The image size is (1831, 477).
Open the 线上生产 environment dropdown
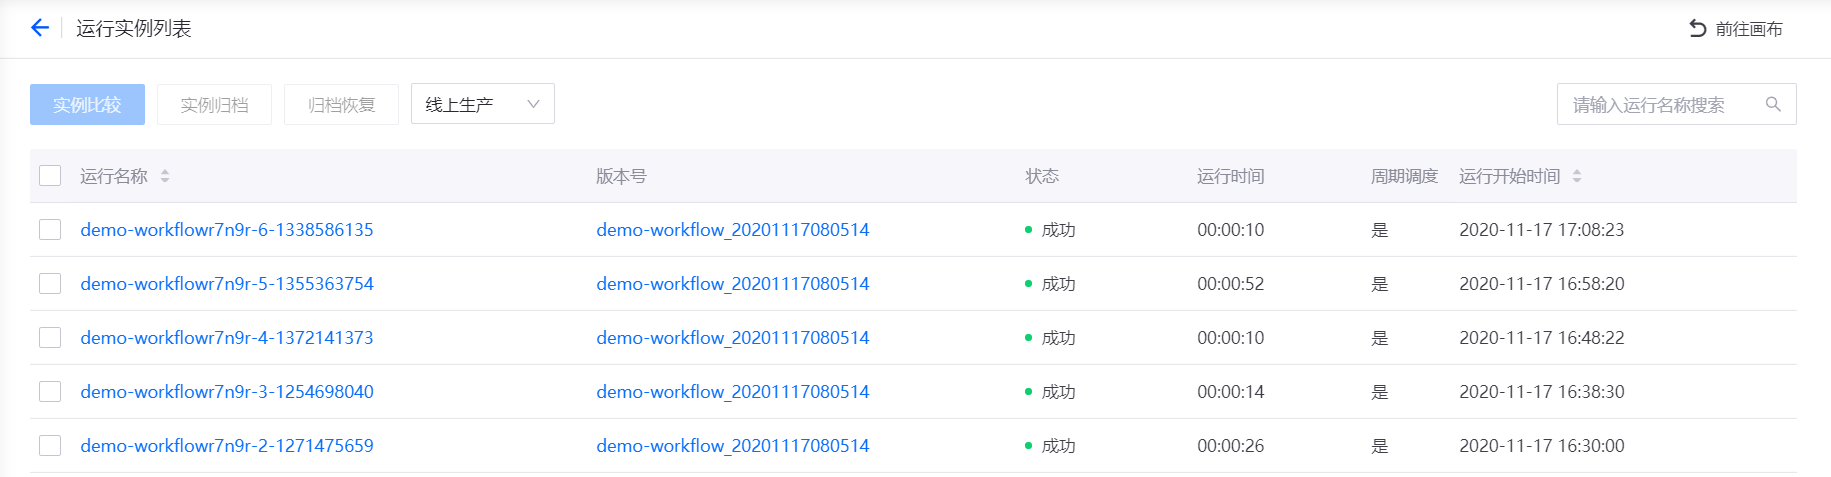pyautogui.click(x=483, y=104)
